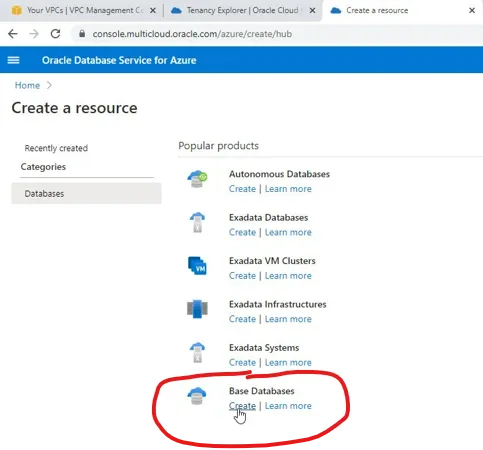
Task: Create a Base Database
Action: pos(242,406)
